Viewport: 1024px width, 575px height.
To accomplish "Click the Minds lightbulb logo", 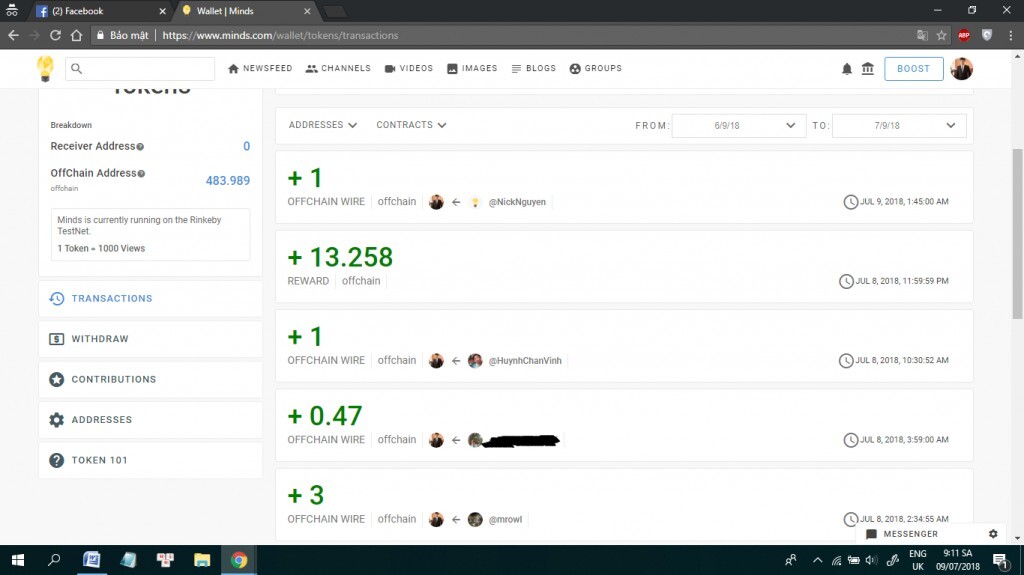I will pyautogui.click(x=45, y=68).
